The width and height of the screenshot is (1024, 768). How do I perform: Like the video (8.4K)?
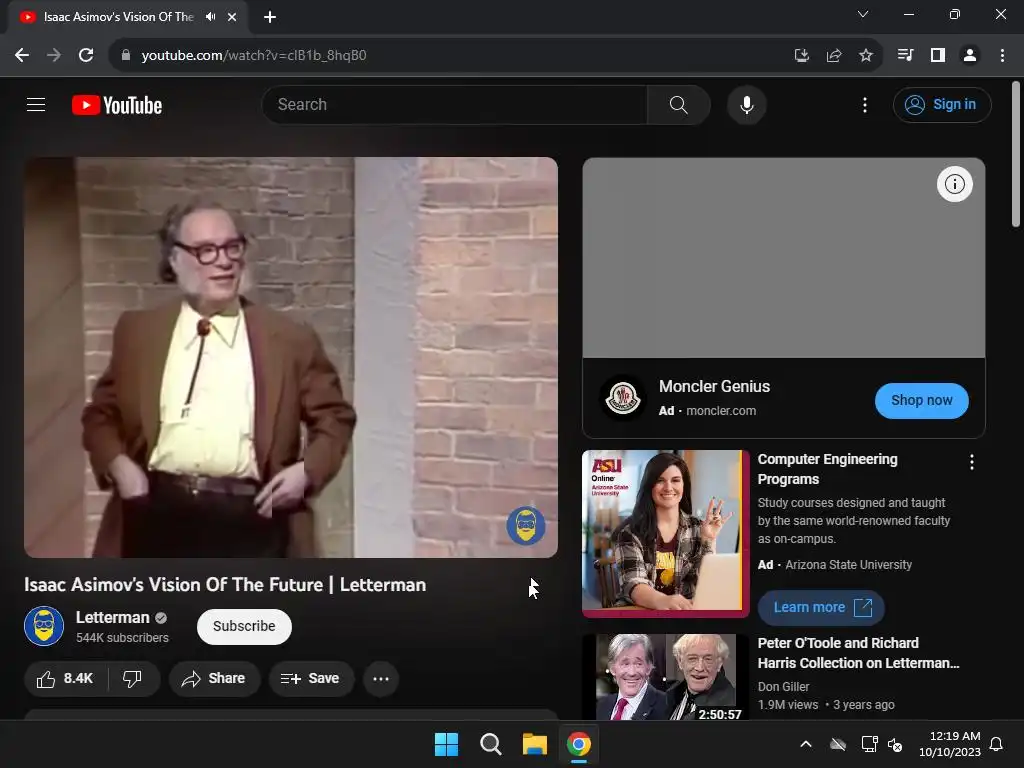(x=65, y=679)
